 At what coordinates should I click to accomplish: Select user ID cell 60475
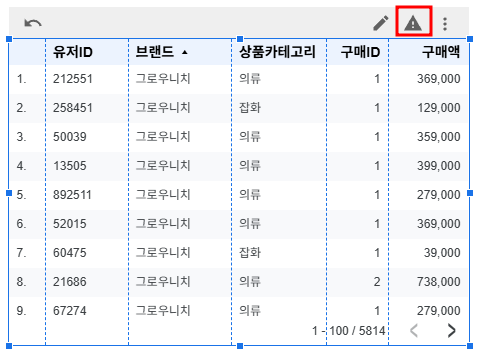point(70,253)
